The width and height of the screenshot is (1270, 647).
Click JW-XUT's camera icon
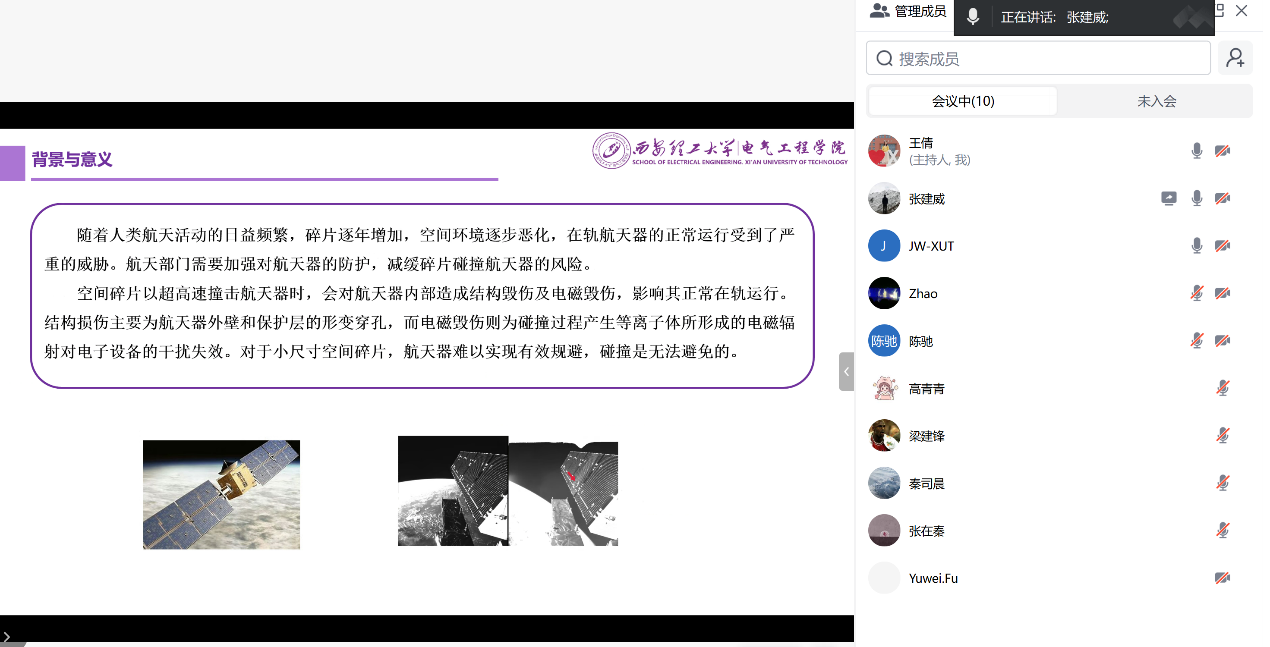point(1222,246)
